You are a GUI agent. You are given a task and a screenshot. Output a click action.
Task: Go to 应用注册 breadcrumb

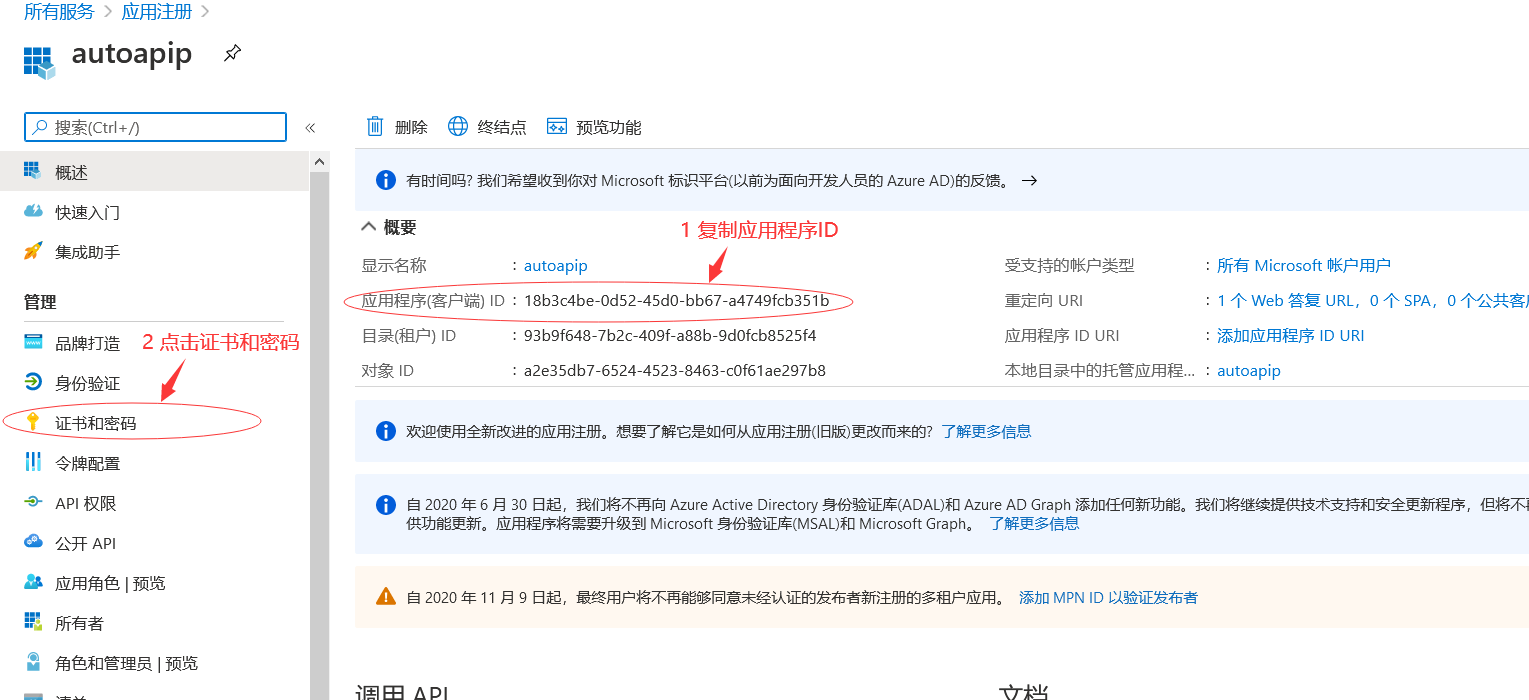(x=157, y=12)
